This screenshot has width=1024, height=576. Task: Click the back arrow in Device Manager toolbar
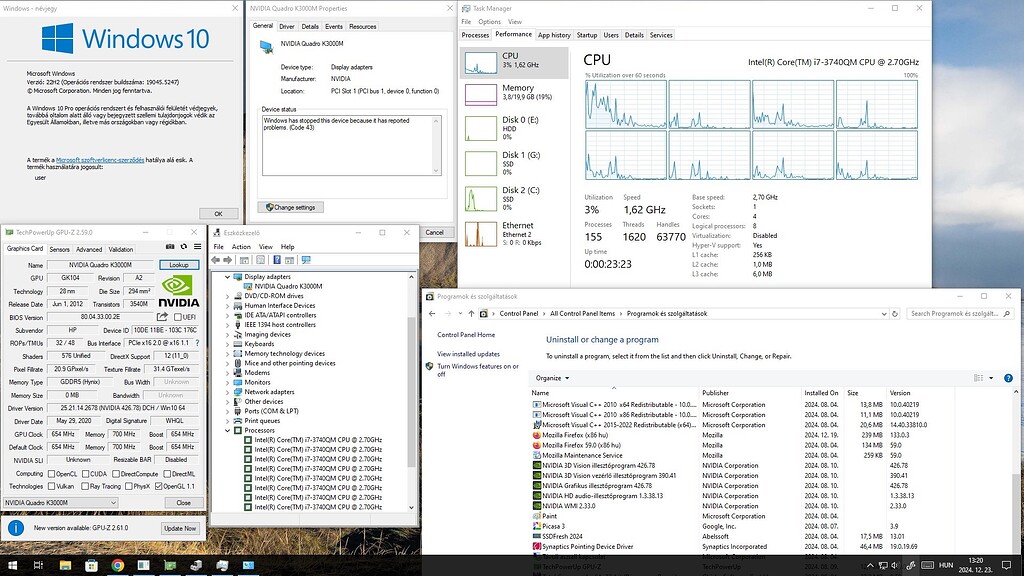pyautogui.click(x=215, y=261)
